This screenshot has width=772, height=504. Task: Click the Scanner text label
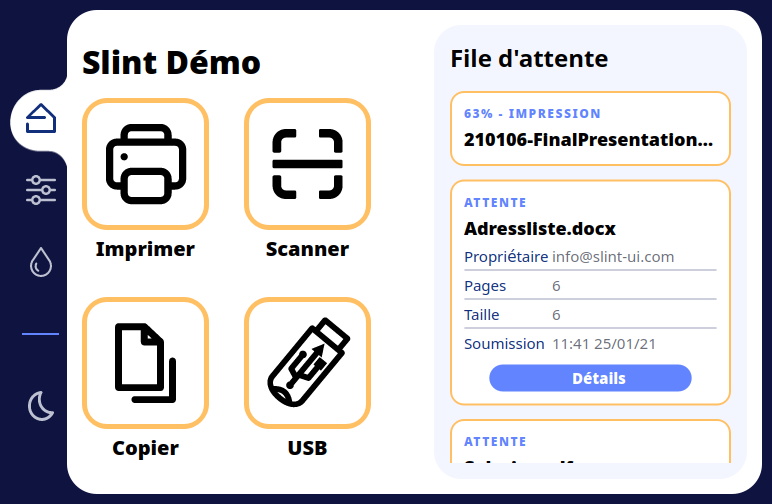click(x=307, y=249)
